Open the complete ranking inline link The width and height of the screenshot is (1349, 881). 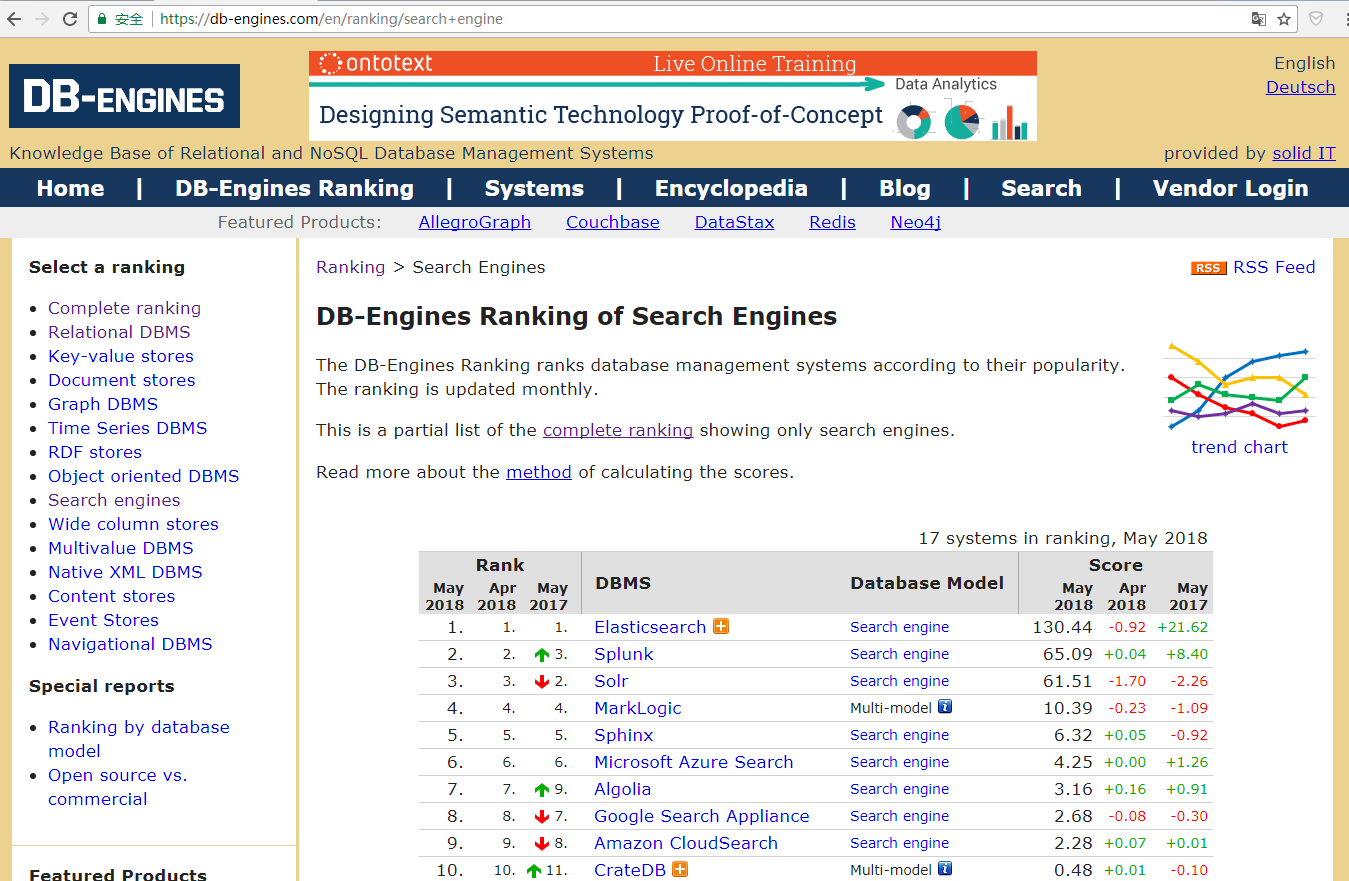[x=618, y=430]
